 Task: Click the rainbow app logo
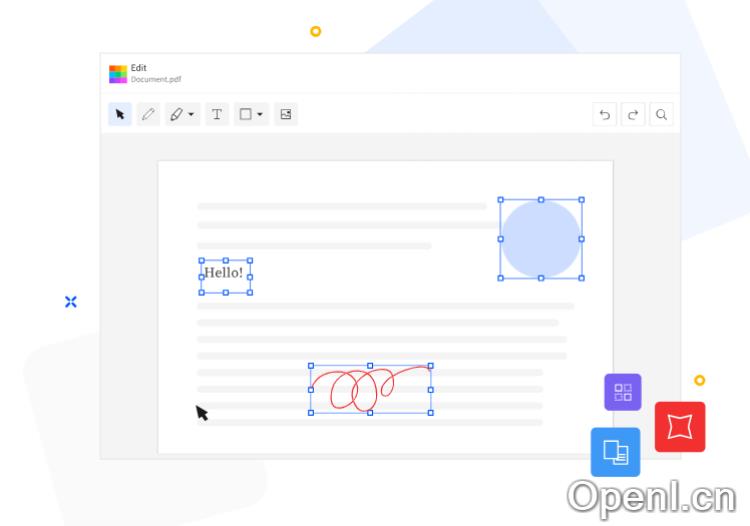coord(118,74)
